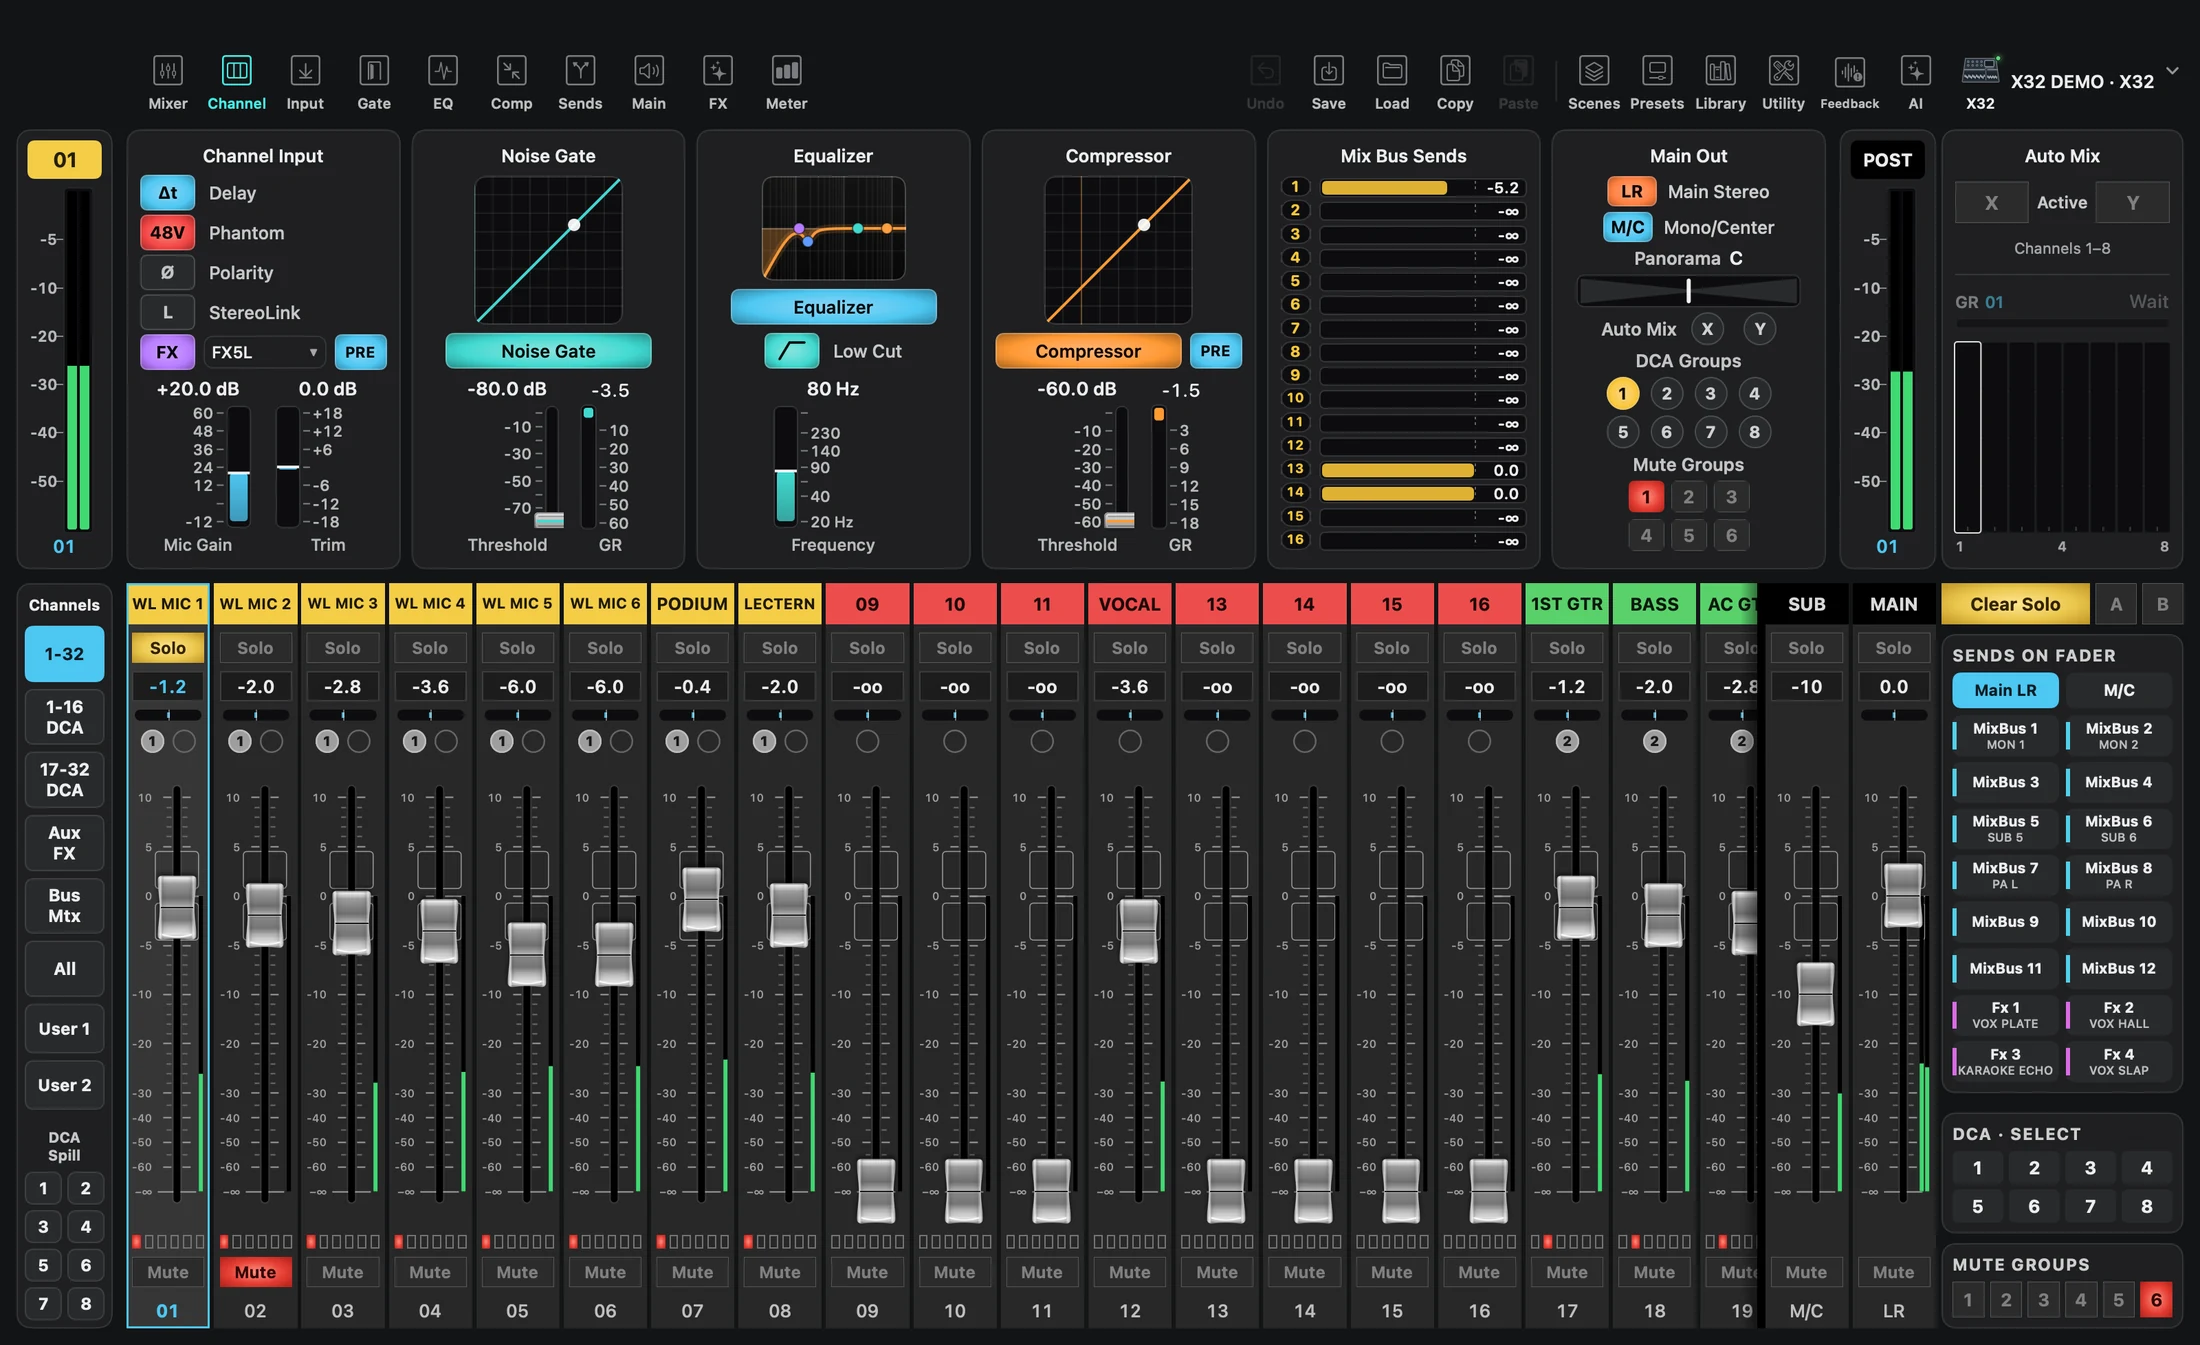Open the Meter toolbar icon
The width and height of the screenshot is (2200, 1345).
[x=787, y=82]
